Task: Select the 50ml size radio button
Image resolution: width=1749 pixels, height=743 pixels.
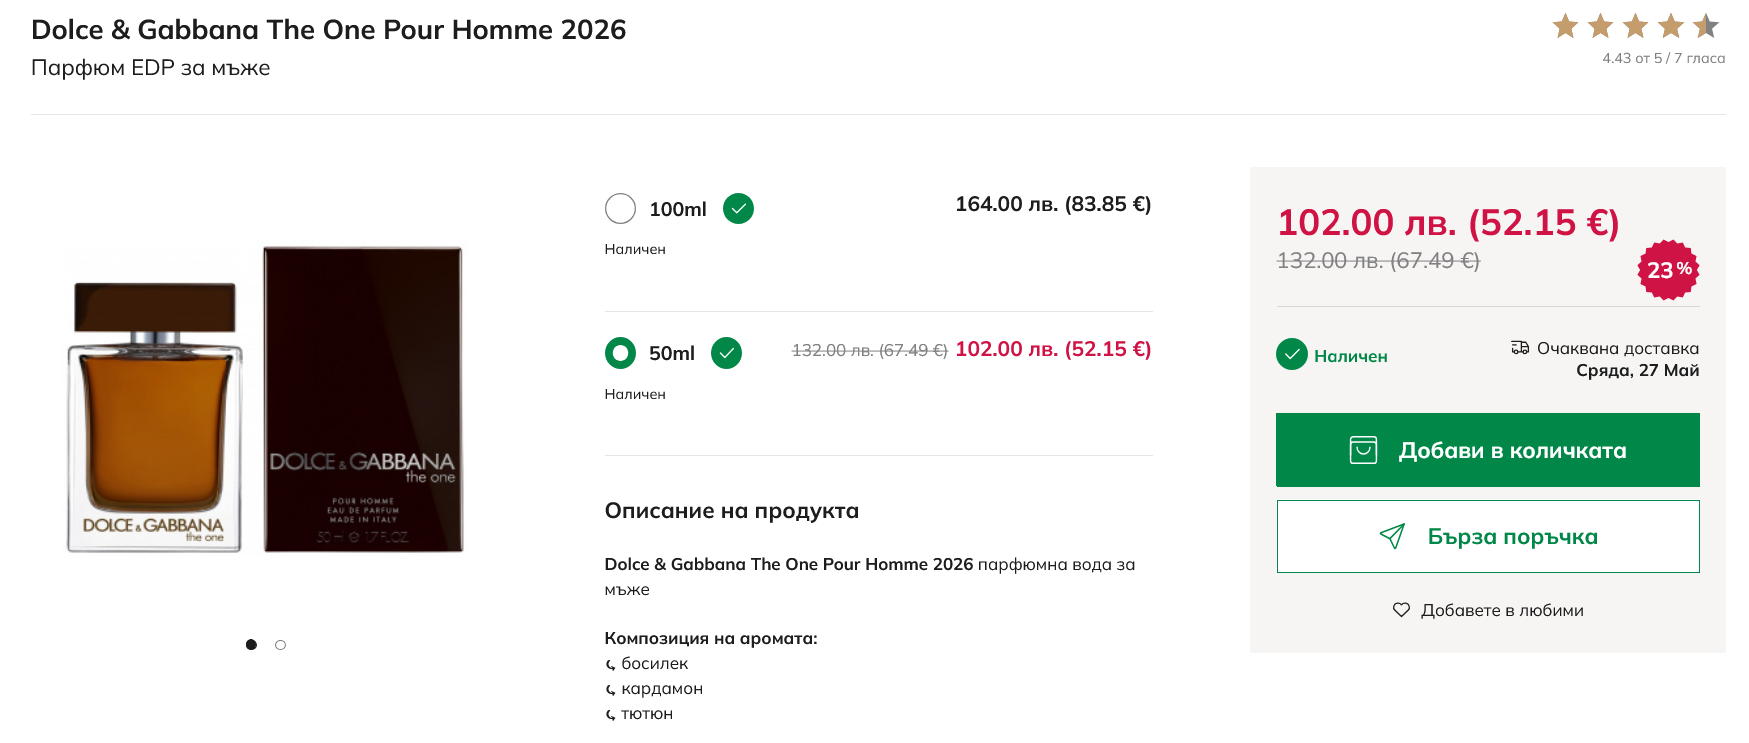Action: pyautogui.click(x=620, y=353)
